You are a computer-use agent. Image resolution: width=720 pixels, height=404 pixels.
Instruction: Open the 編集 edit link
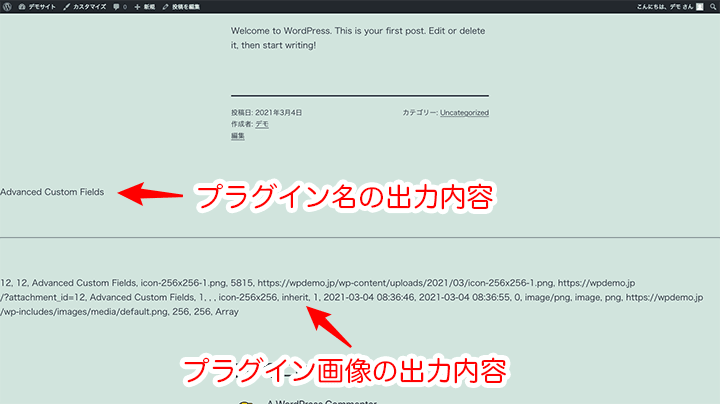(237, 136)
